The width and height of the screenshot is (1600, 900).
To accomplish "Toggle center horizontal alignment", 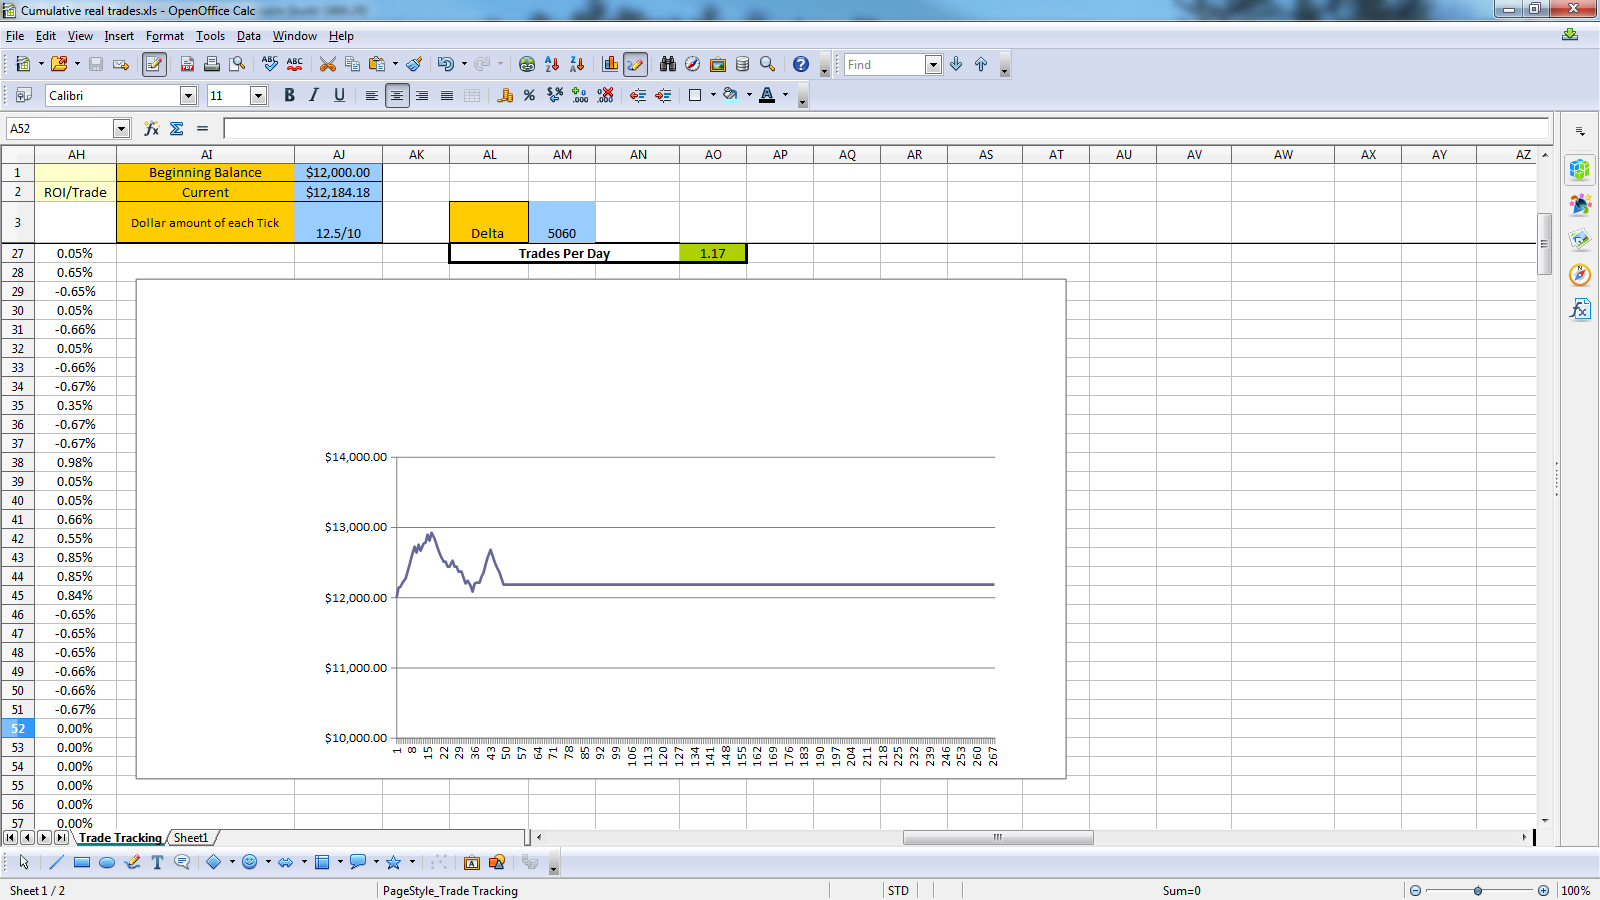I will tap(397, 95).
